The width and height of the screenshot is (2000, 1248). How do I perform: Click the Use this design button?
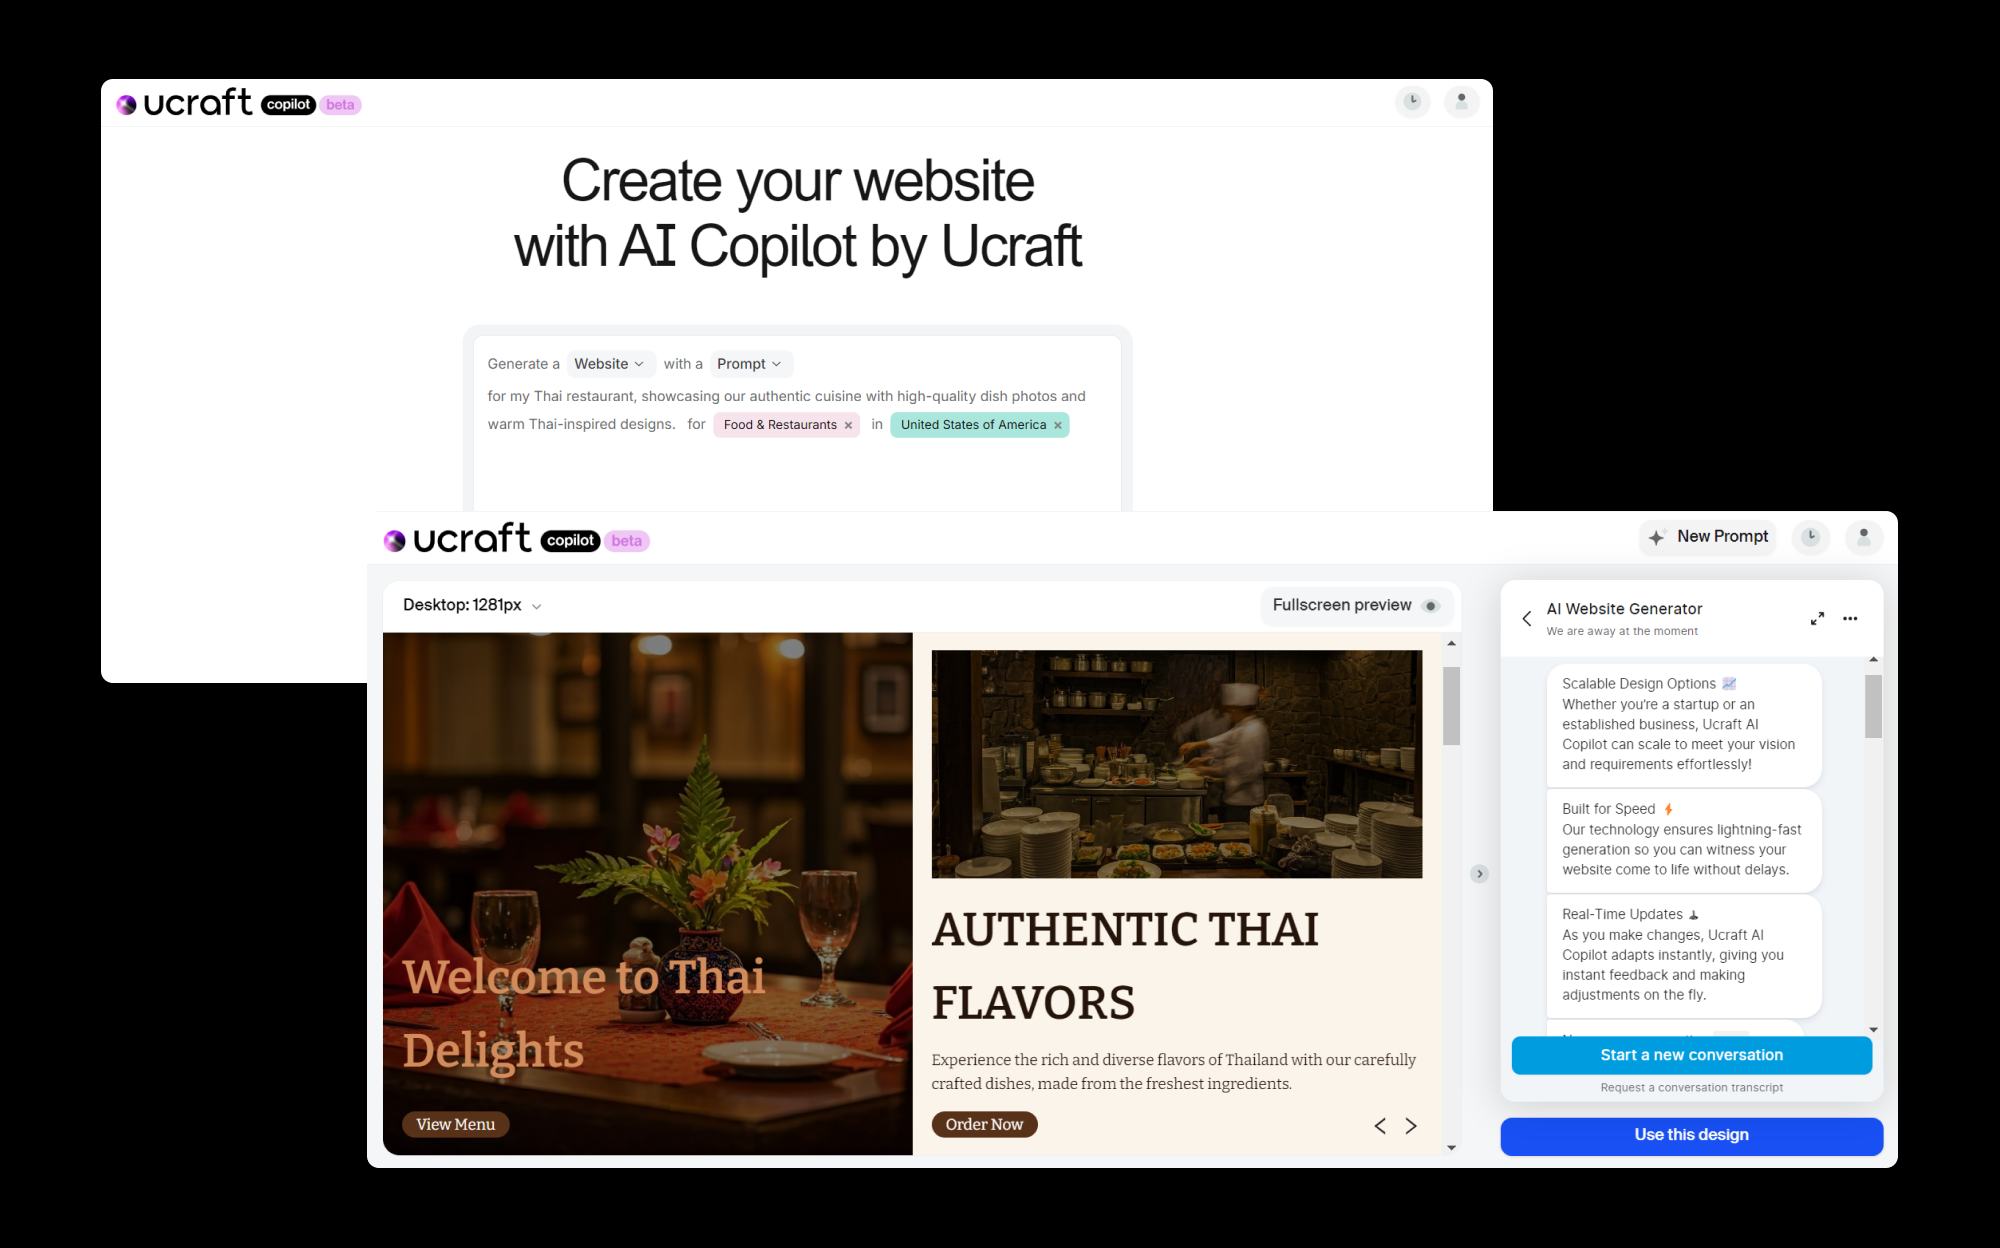pyautogui.click(x=1691, y=1134)
